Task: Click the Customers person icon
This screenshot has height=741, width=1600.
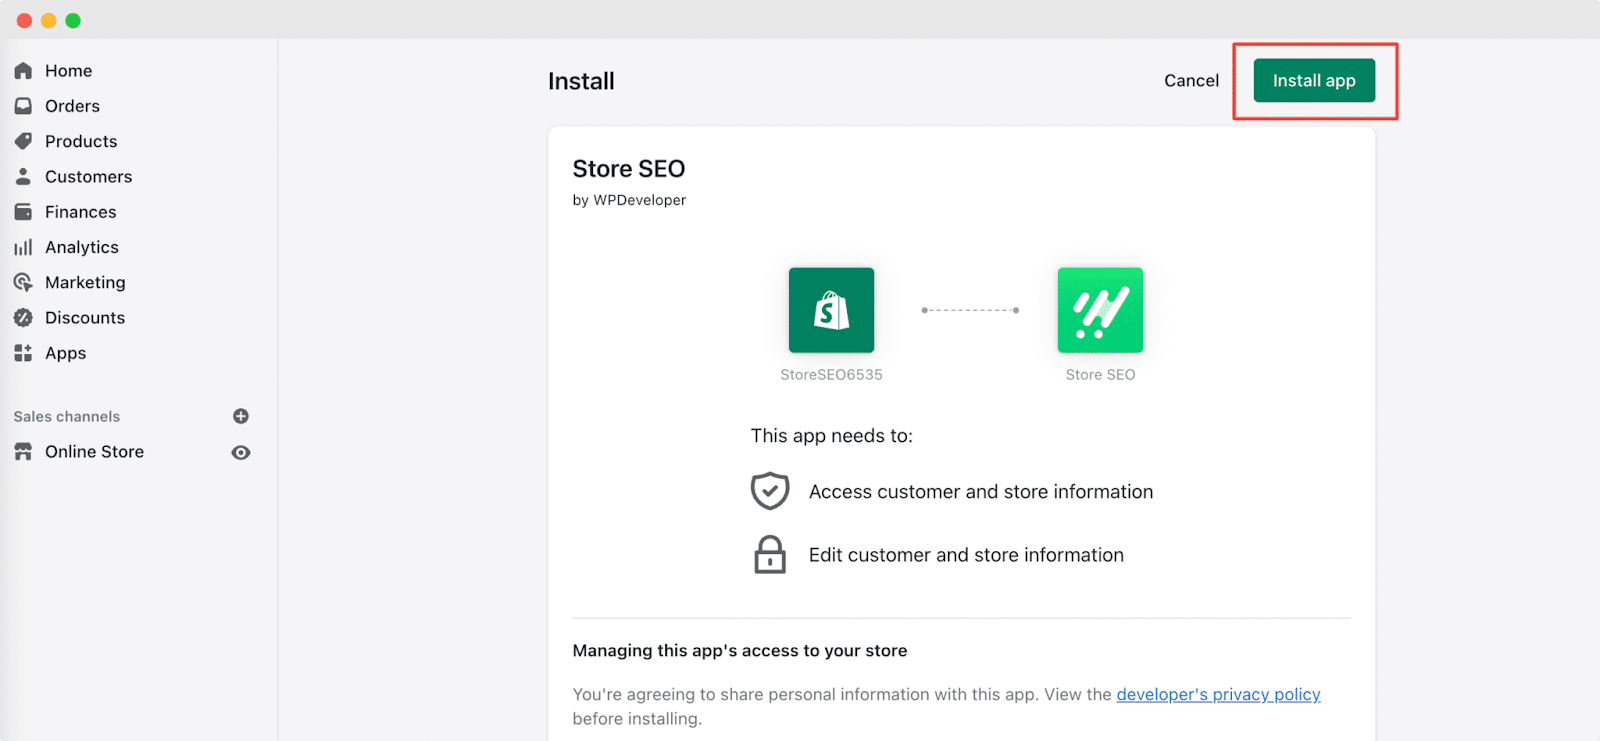Action: (23, 176)
